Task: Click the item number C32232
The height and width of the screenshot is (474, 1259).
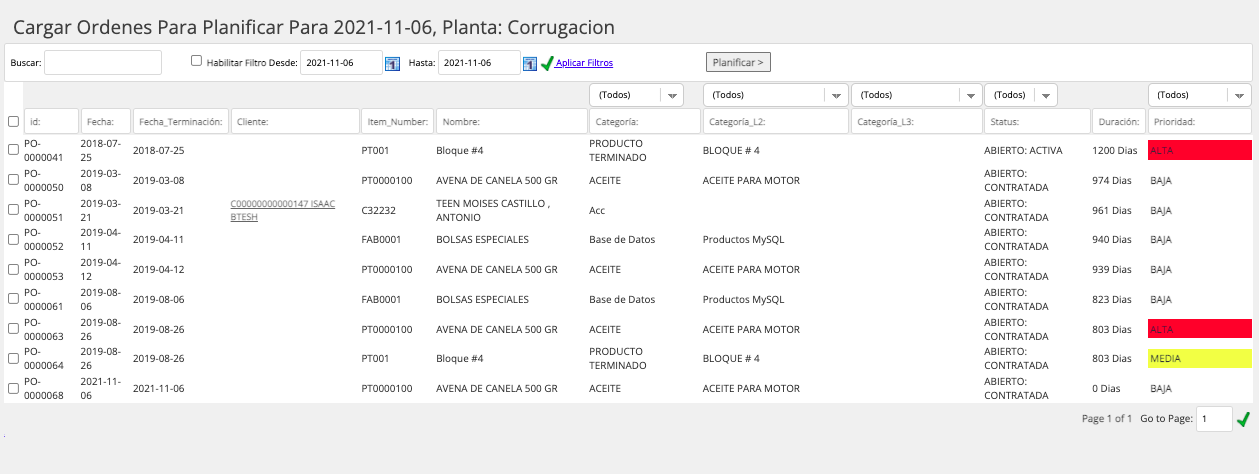Action: tap(378, 210)
